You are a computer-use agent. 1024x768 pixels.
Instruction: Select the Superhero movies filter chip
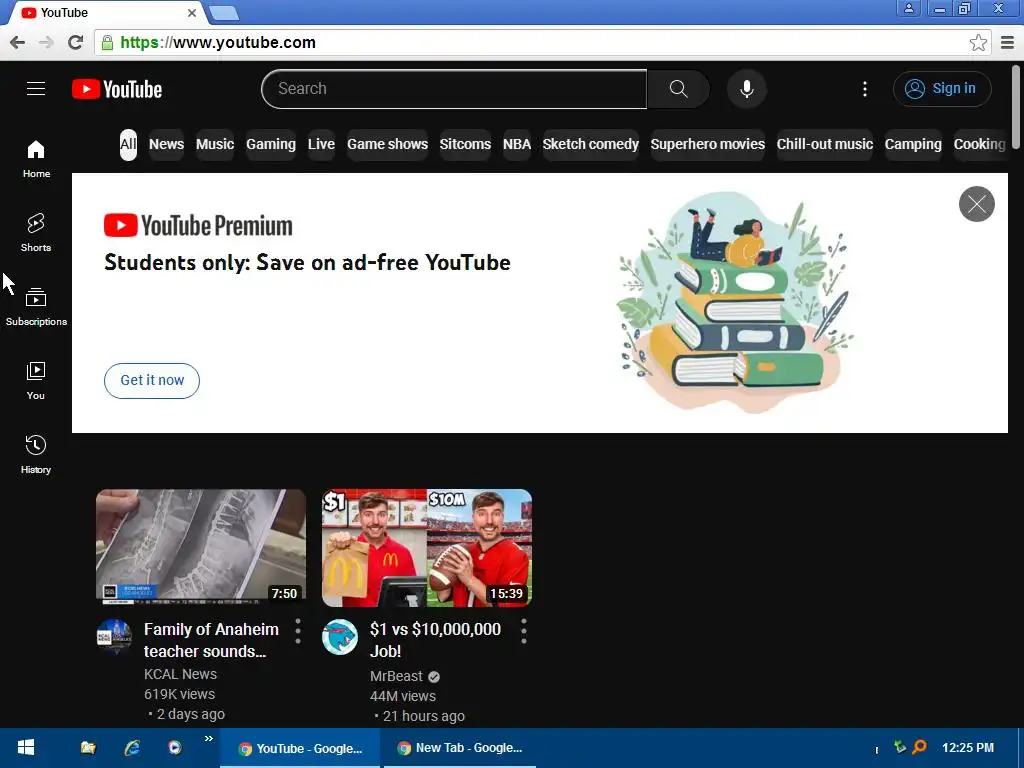coord(707,144)
